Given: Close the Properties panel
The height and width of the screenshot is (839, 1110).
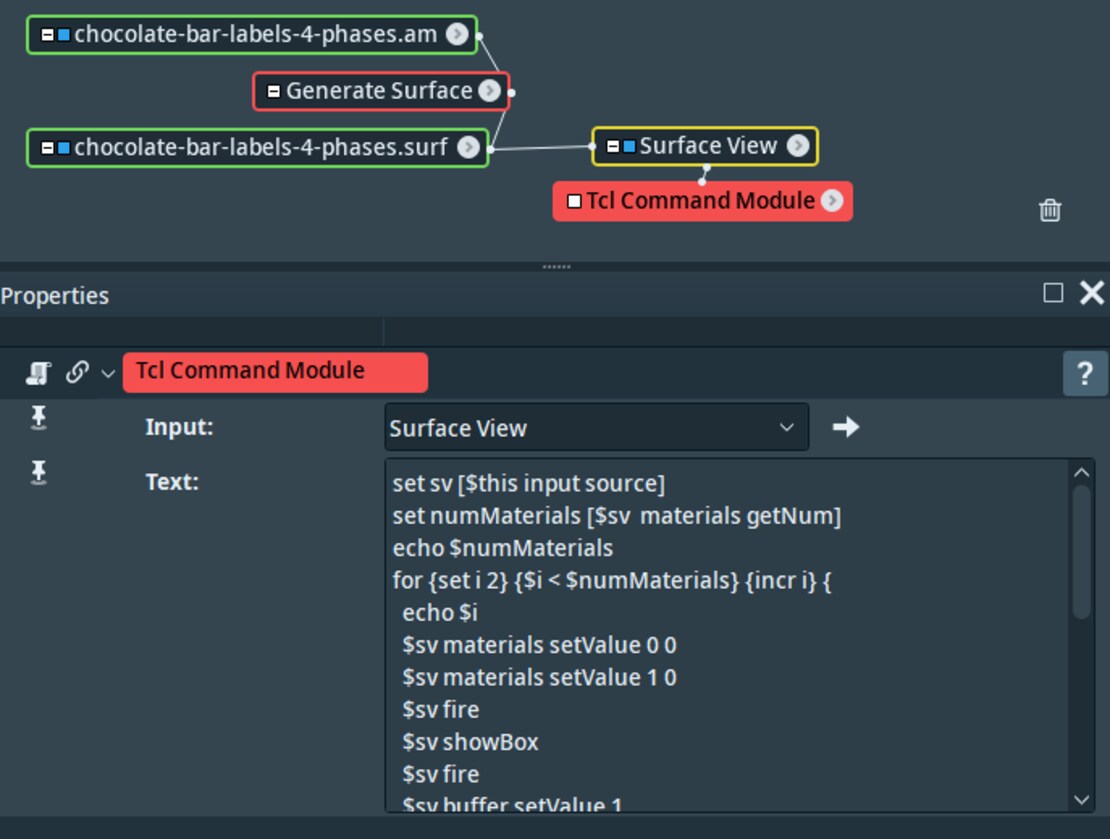Looking at the screenshot, I should point(1089,294).
